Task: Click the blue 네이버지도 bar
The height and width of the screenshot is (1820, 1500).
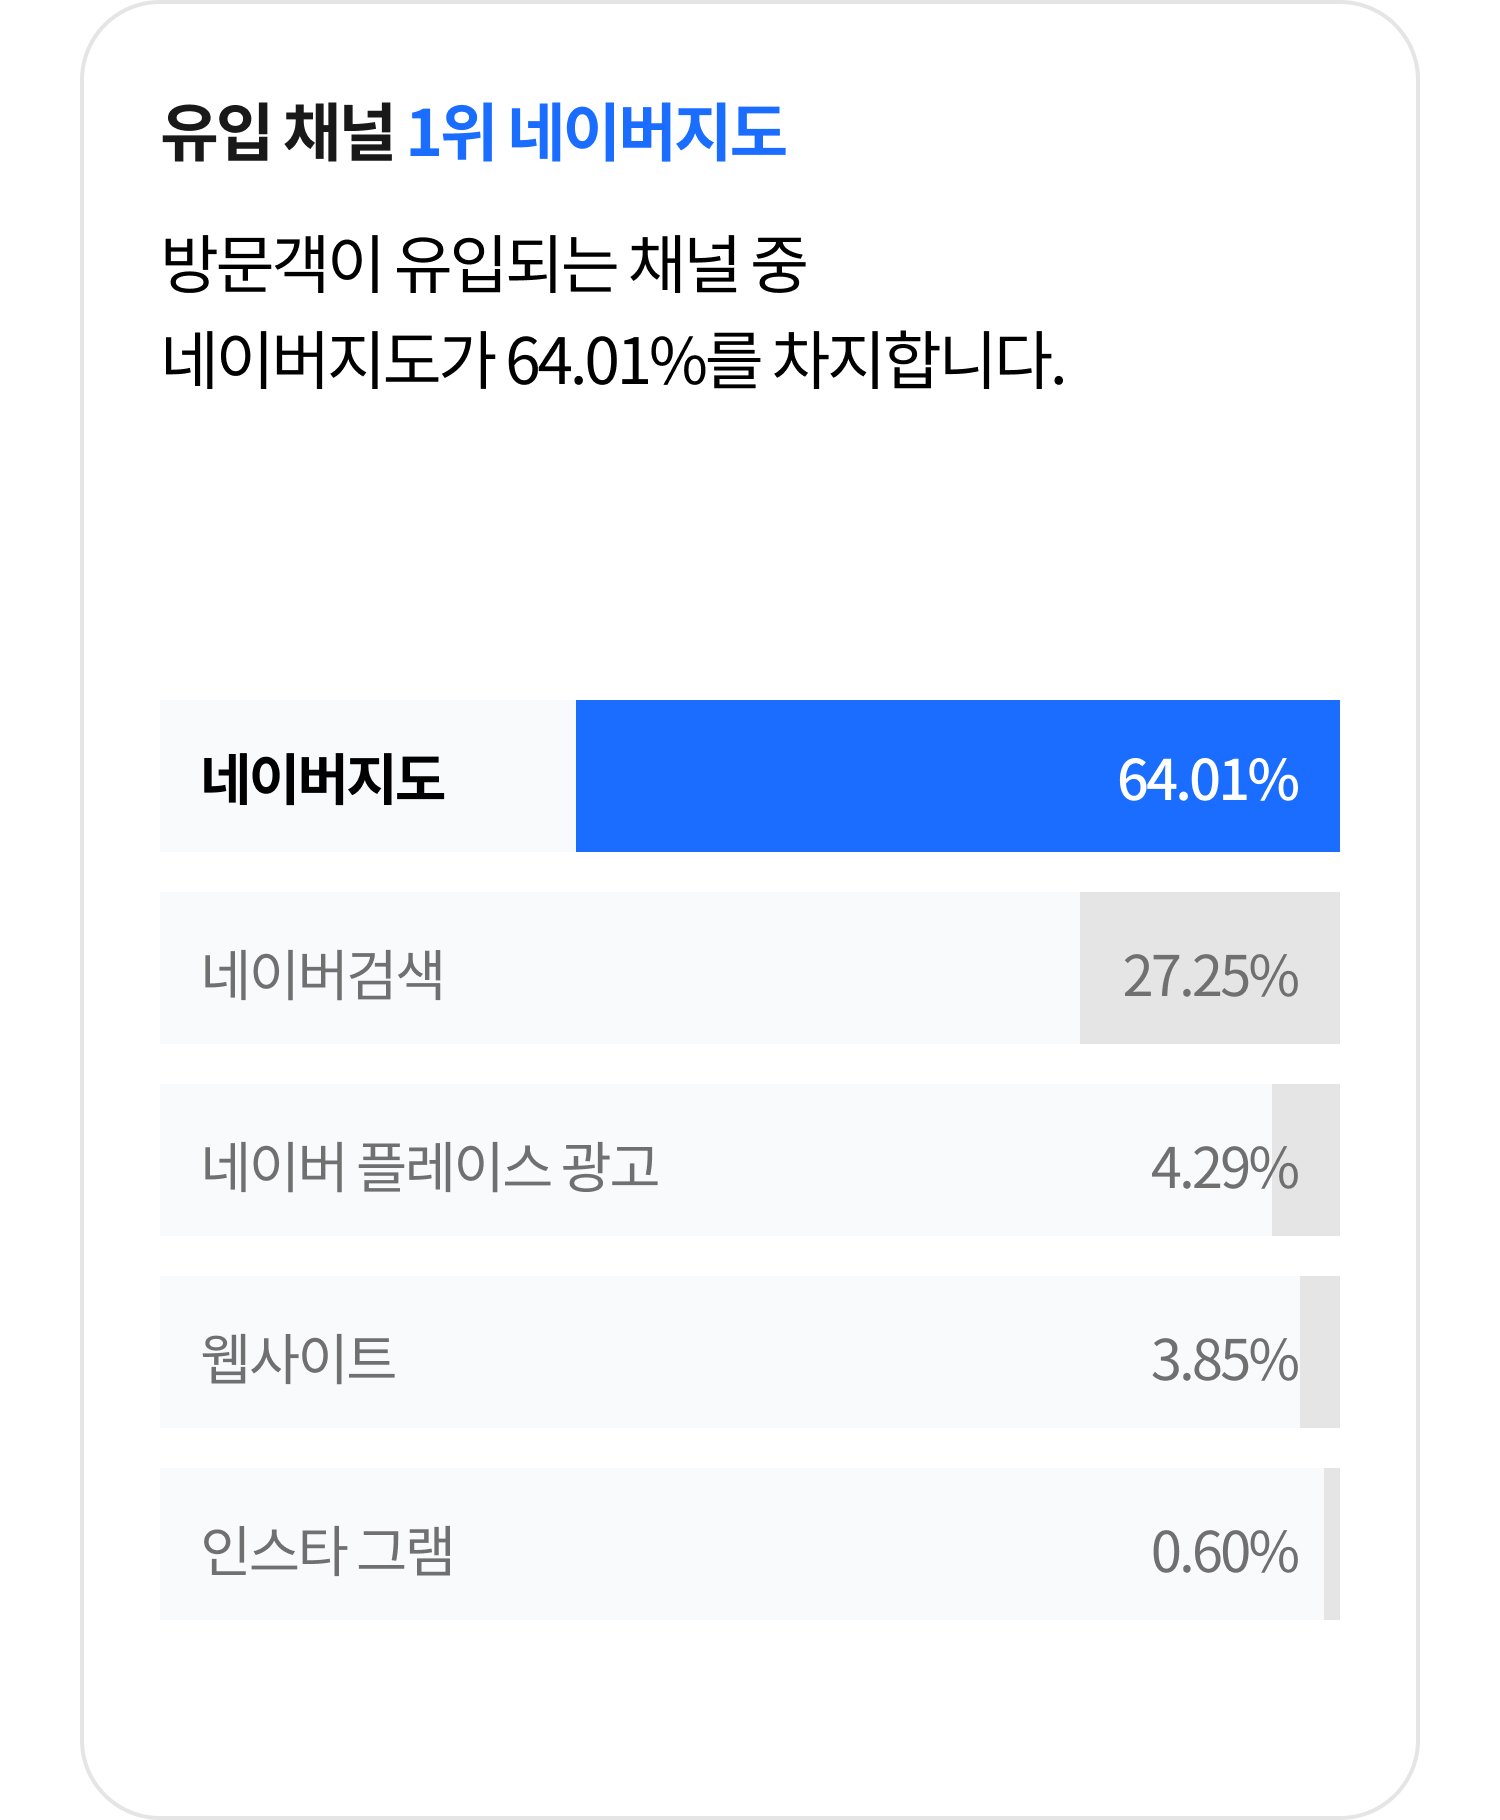Action: (957, 776)
